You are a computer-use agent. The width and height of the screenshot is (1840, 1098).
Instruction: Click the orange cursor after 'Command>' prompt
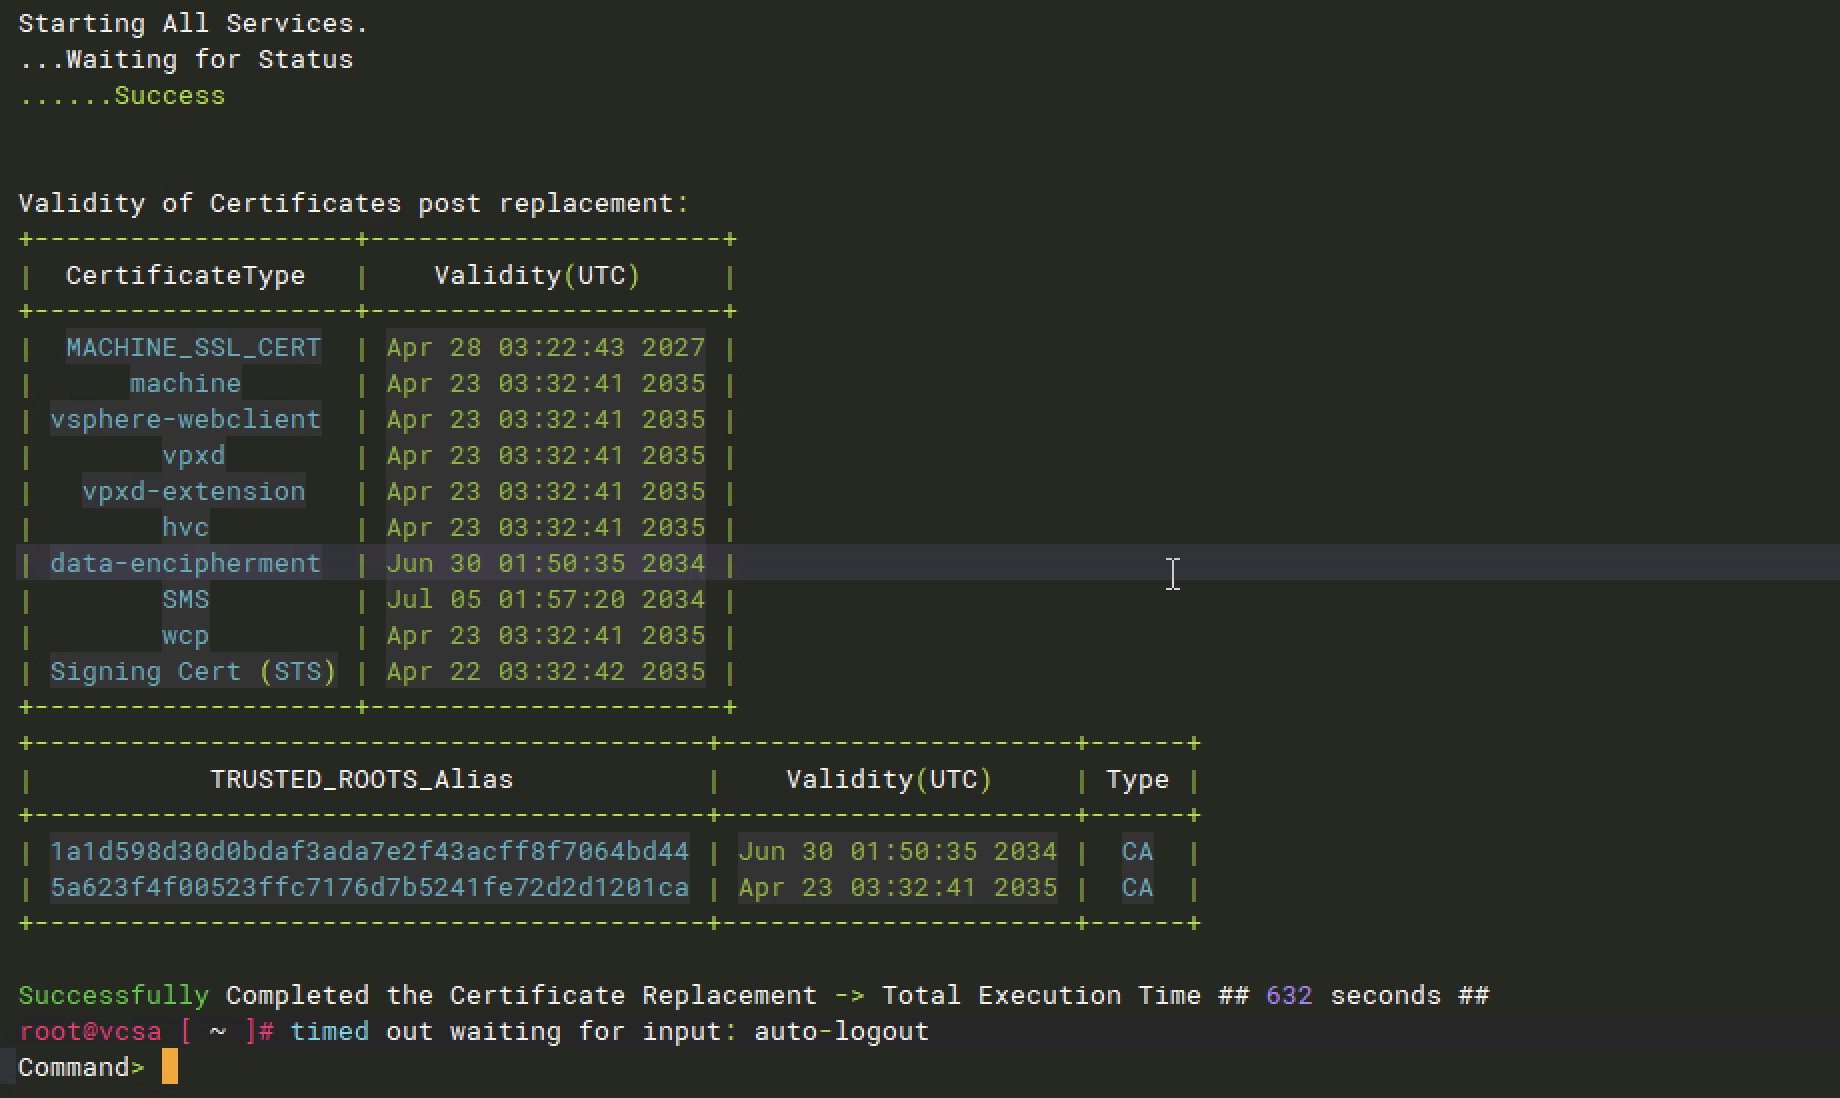170,1066
